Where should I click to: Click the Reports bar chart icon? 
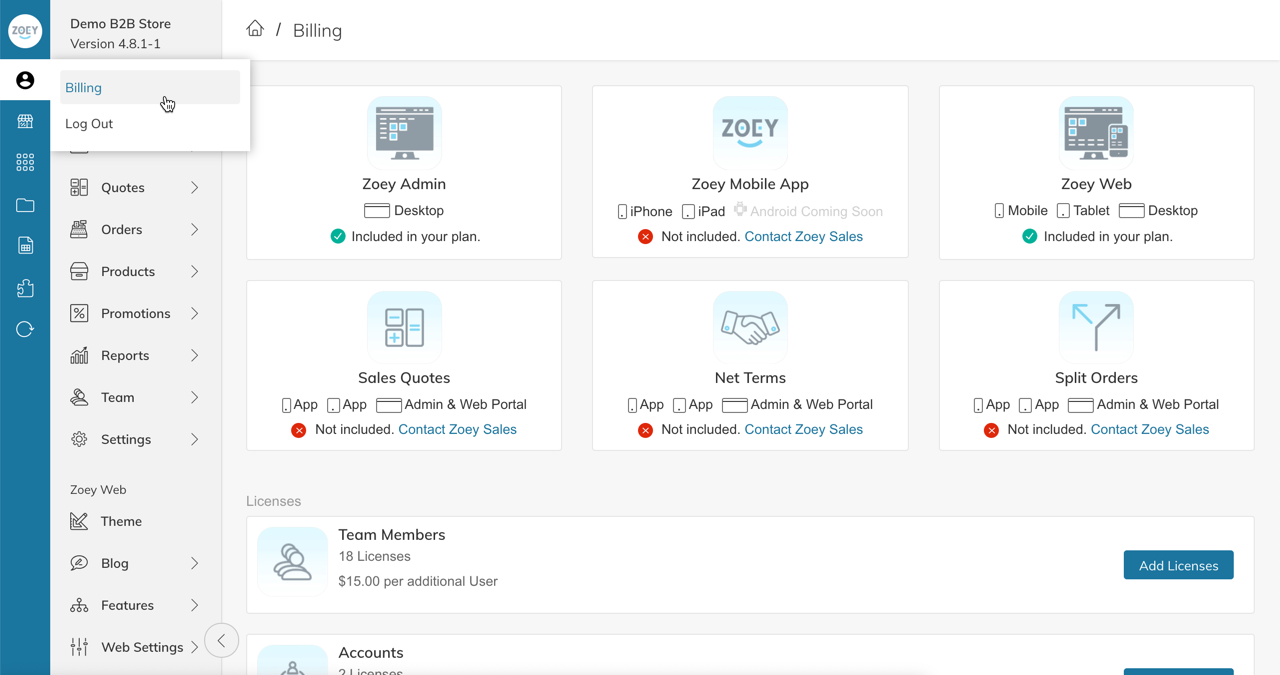coord(79,355)
